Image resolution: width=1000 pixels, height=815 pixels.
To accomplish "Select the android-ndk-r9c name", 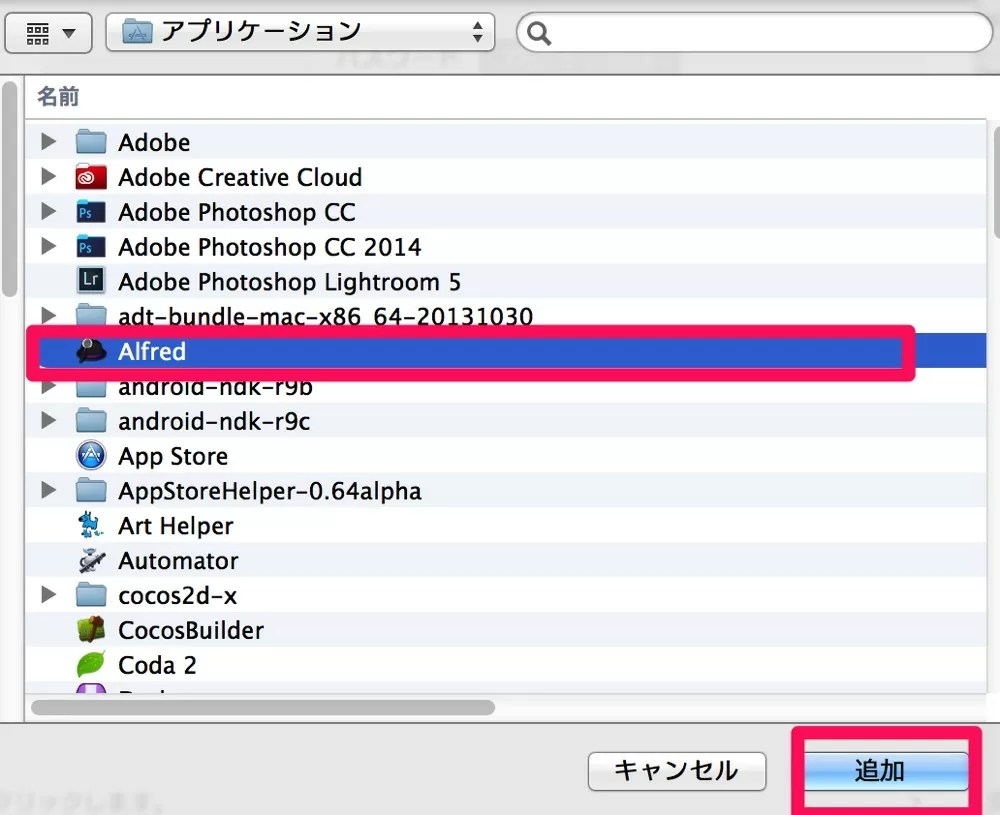I will tap(214, 422).
